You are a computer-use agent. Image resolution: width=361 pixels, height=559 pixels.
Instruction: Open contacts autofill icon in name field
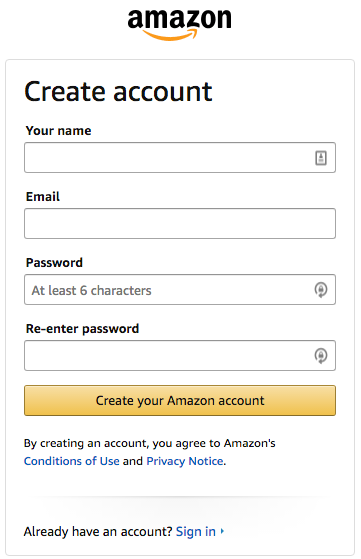321,158
